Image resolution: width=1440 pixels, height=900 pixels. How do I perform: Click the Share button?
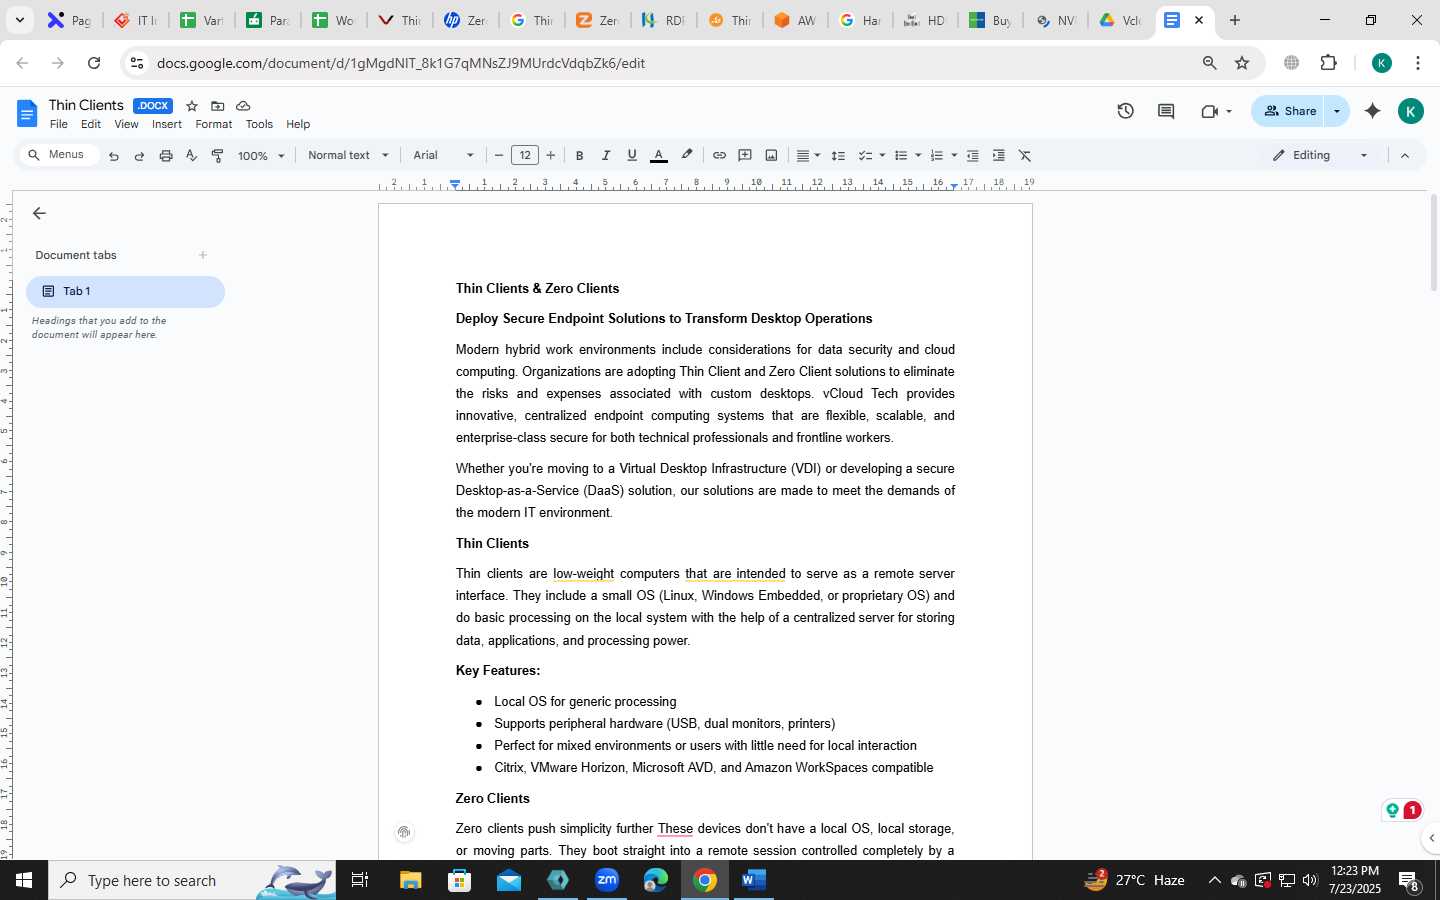tap(1289, 111)
